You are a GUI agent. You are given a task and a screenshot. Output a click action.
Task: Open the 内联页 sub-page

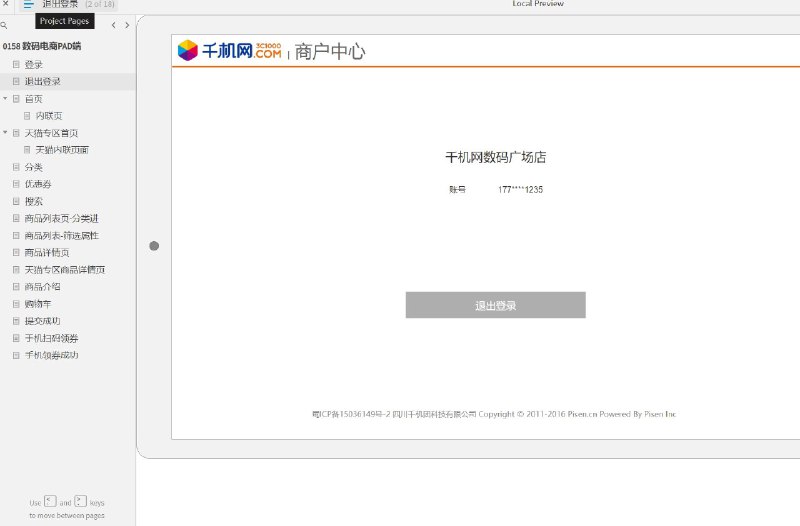(x=49, y=116)
